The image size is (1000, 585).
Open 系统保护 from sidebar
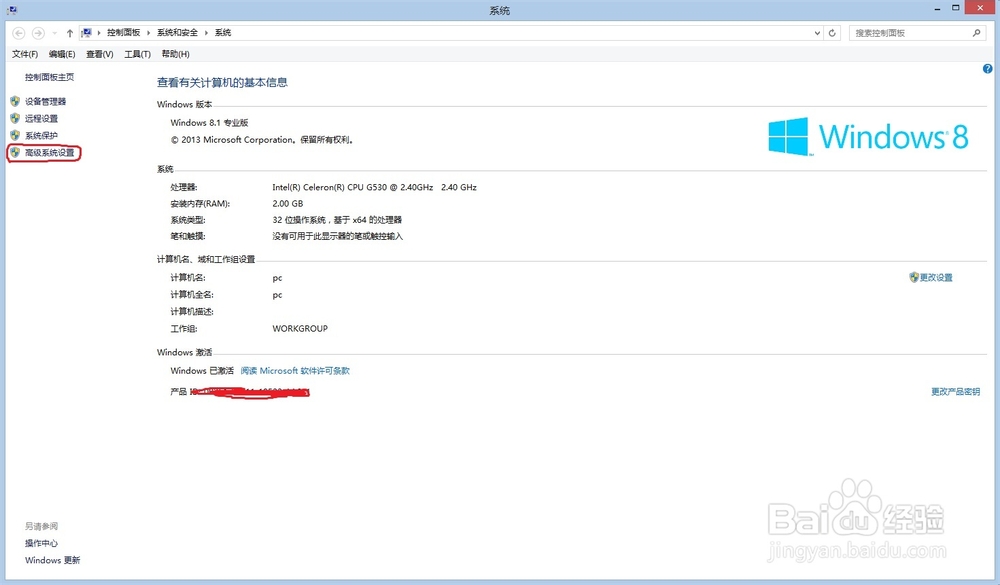pos(41,135)
